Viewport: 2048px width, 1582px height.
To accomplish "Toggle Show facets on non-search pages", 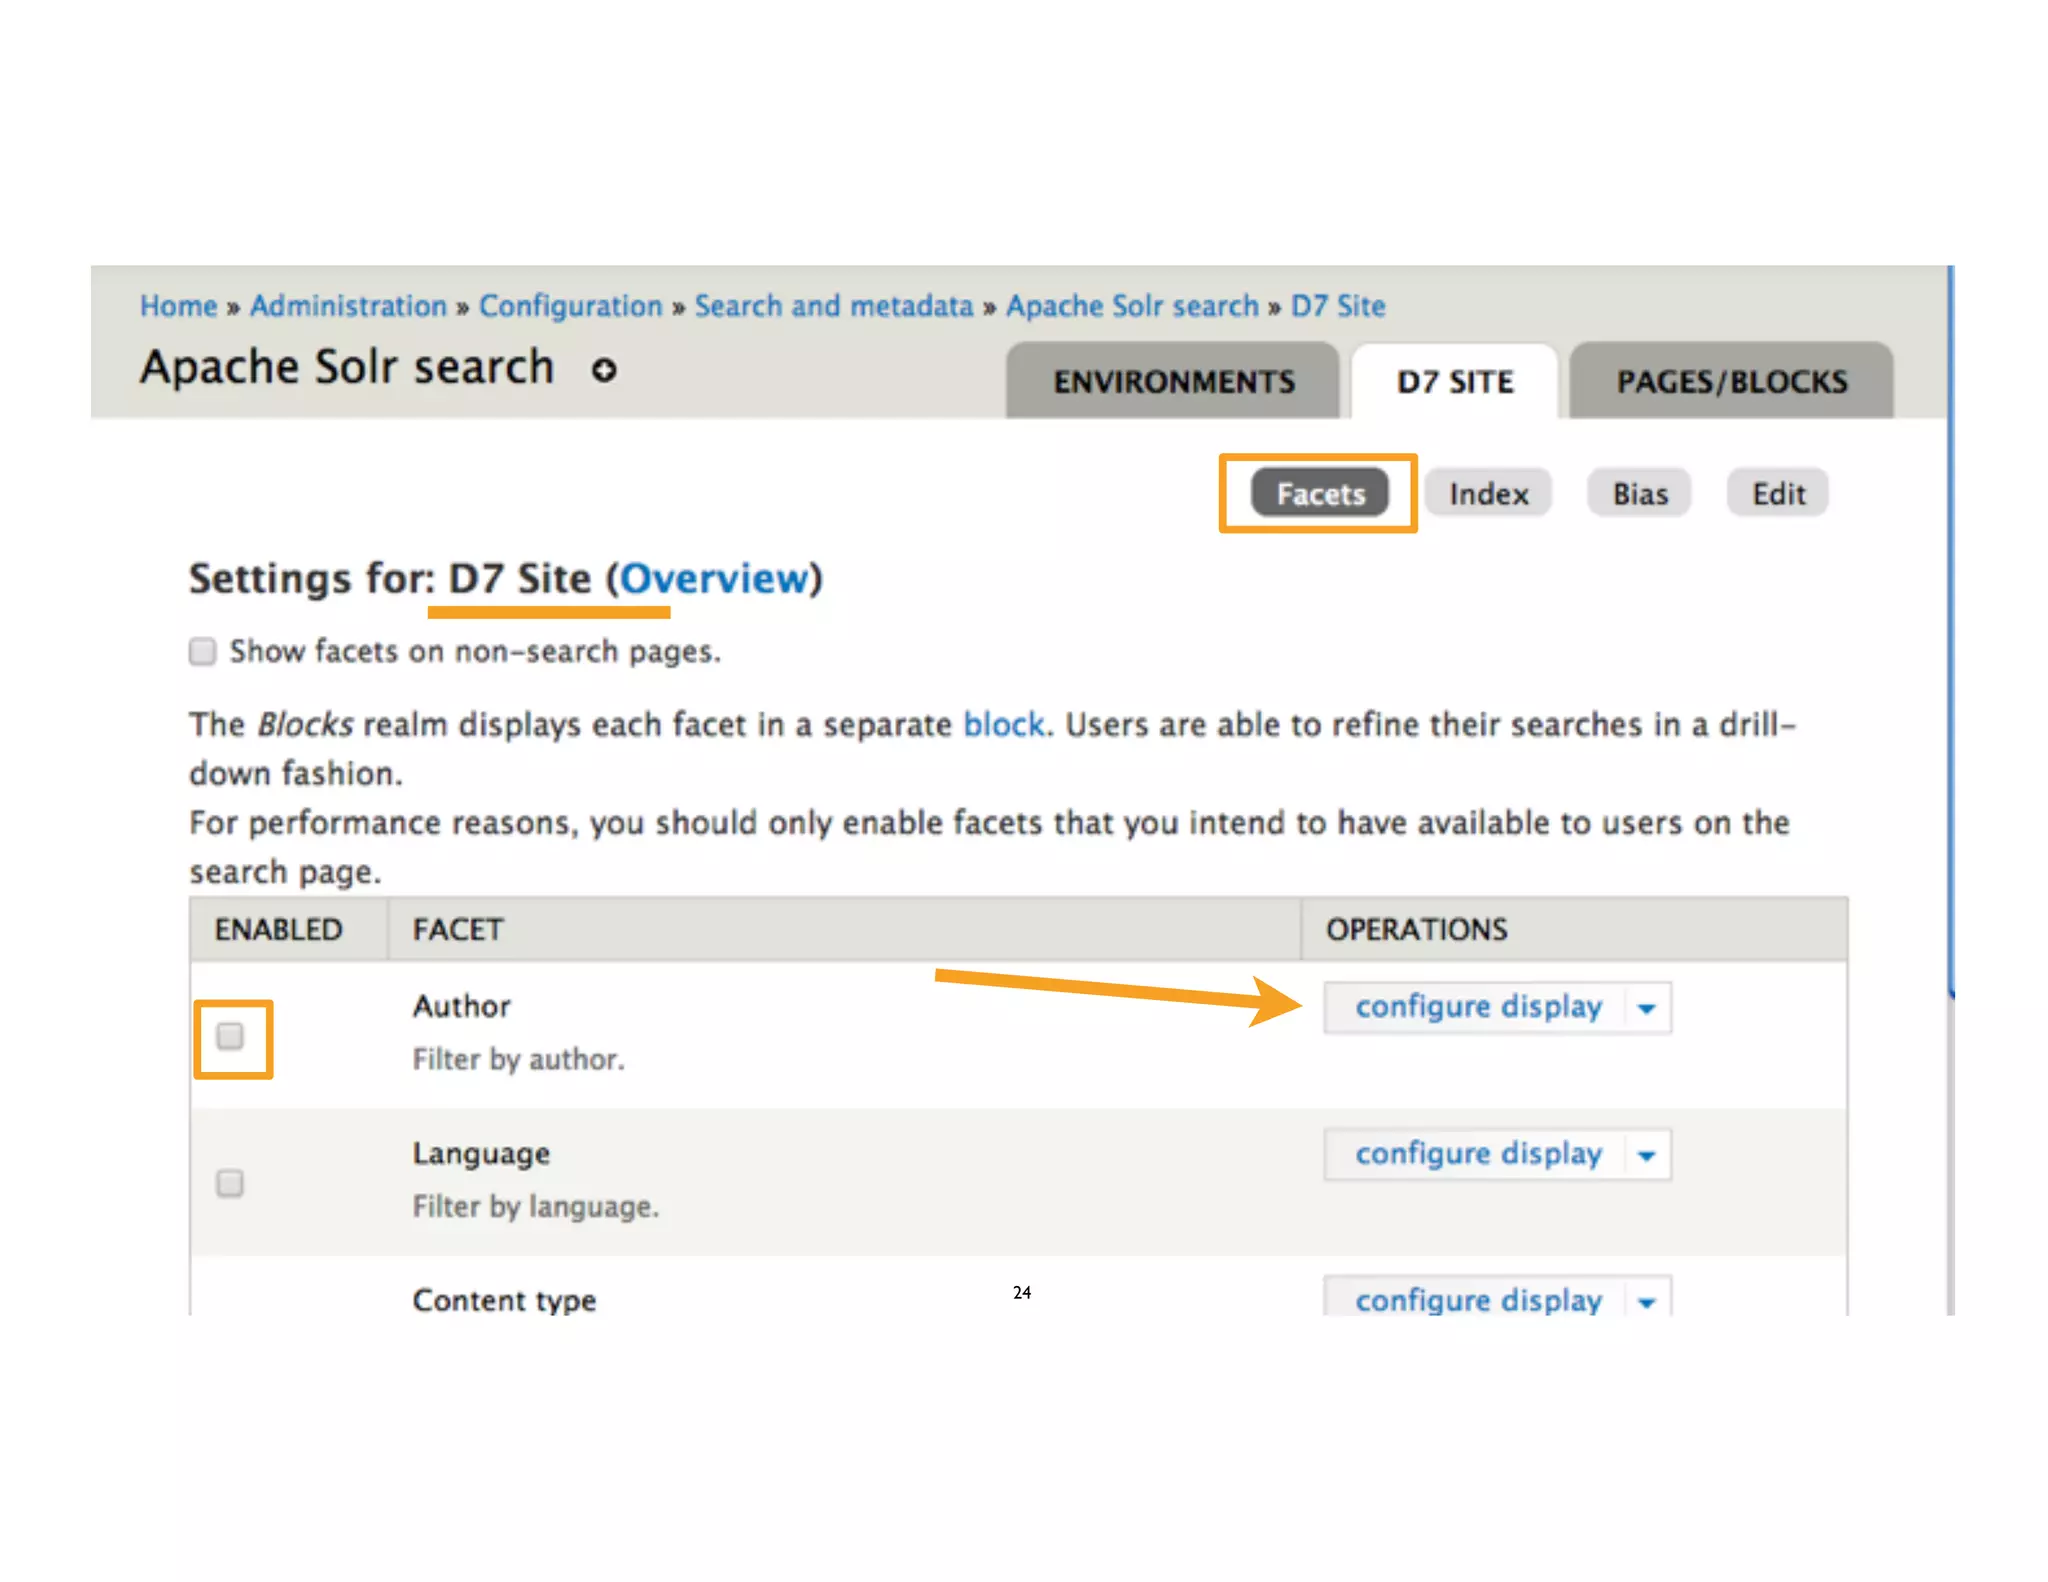I will point(203,652).
